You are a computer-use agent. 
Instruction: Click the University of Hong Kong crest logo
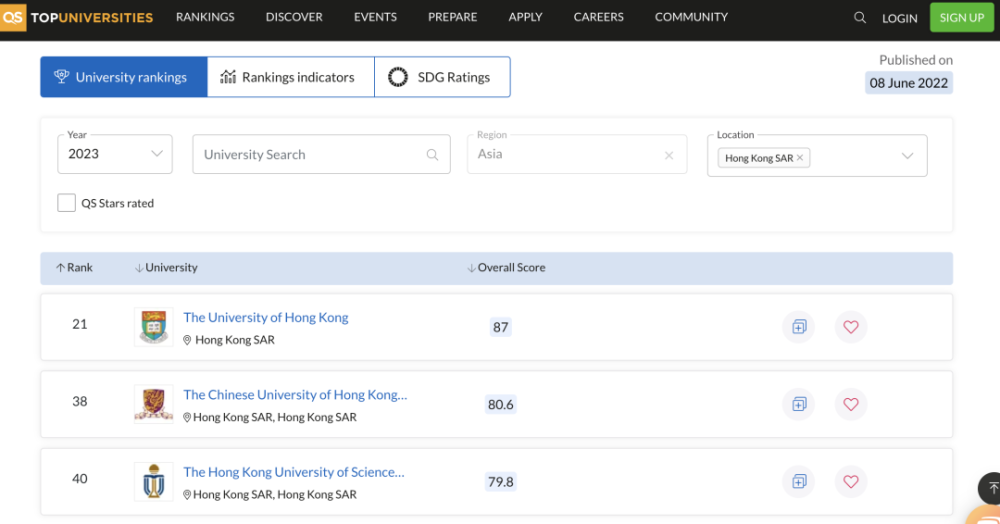pyautogui.click(x=154, y=327)
